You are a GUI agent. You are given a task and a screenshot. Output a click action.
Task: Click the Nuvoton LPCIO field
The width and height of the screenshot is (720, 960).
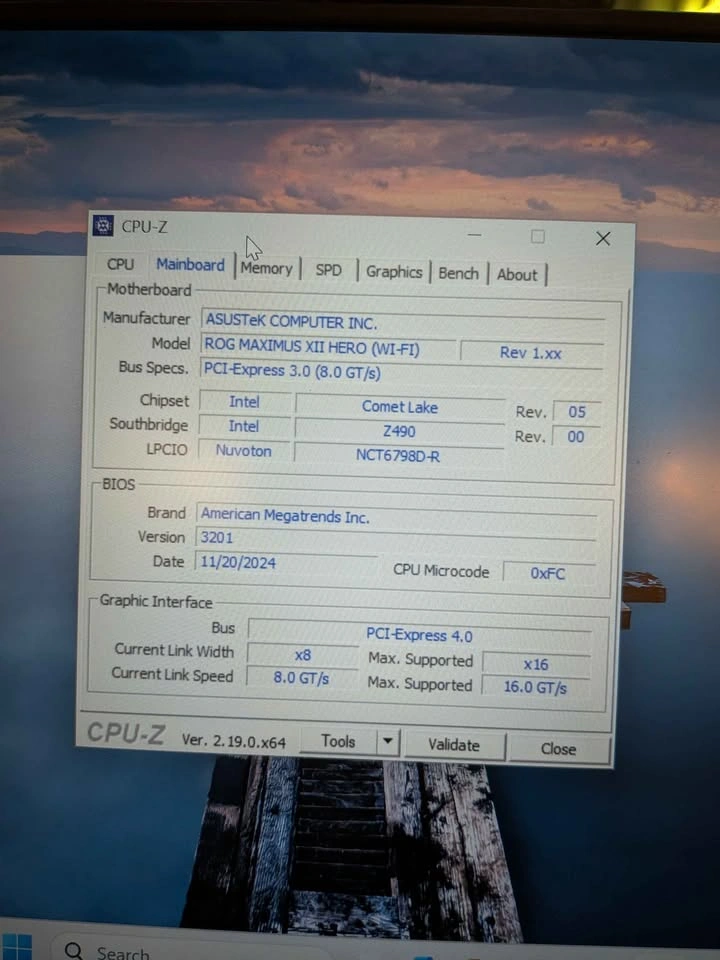pos(244,451)
